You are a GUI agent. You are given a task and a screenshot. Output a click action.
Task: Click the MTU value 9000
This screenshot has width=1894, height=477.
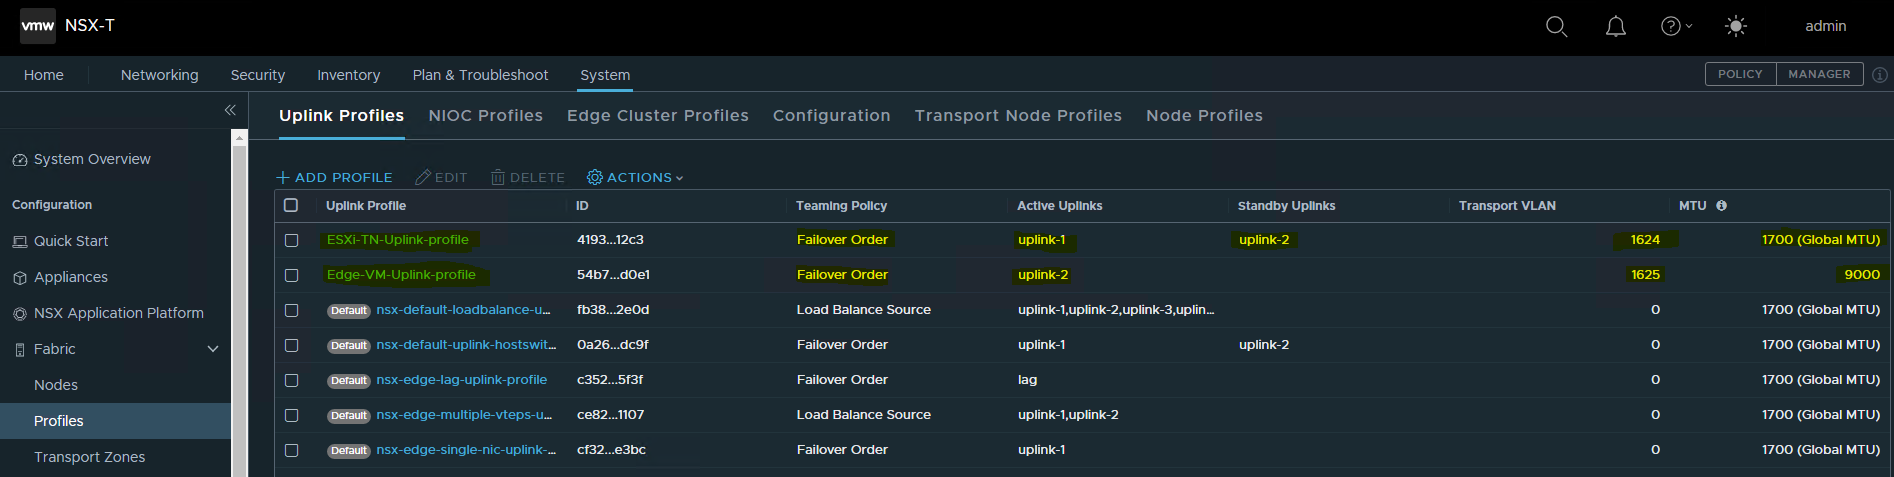click(x=1862, y=275)
